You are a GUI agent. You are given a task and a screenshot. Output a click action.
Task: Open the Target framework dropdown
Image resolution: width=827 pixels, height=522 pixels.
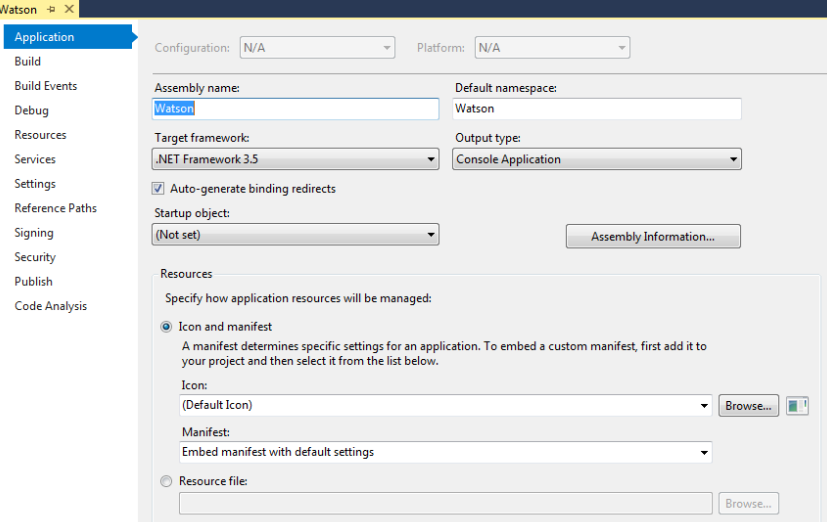point(295,159)
